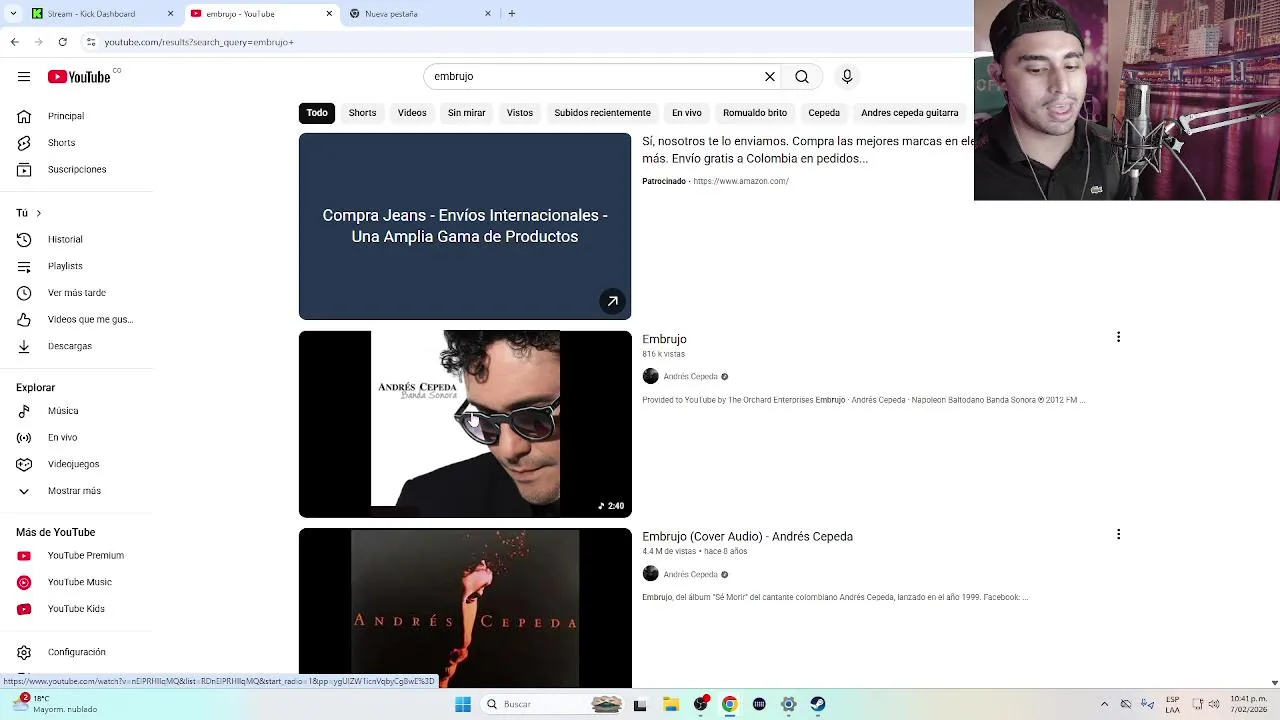Open the Chrome tab search dropdown
Screen dimensions: 1280x720
tap(12, 13)
